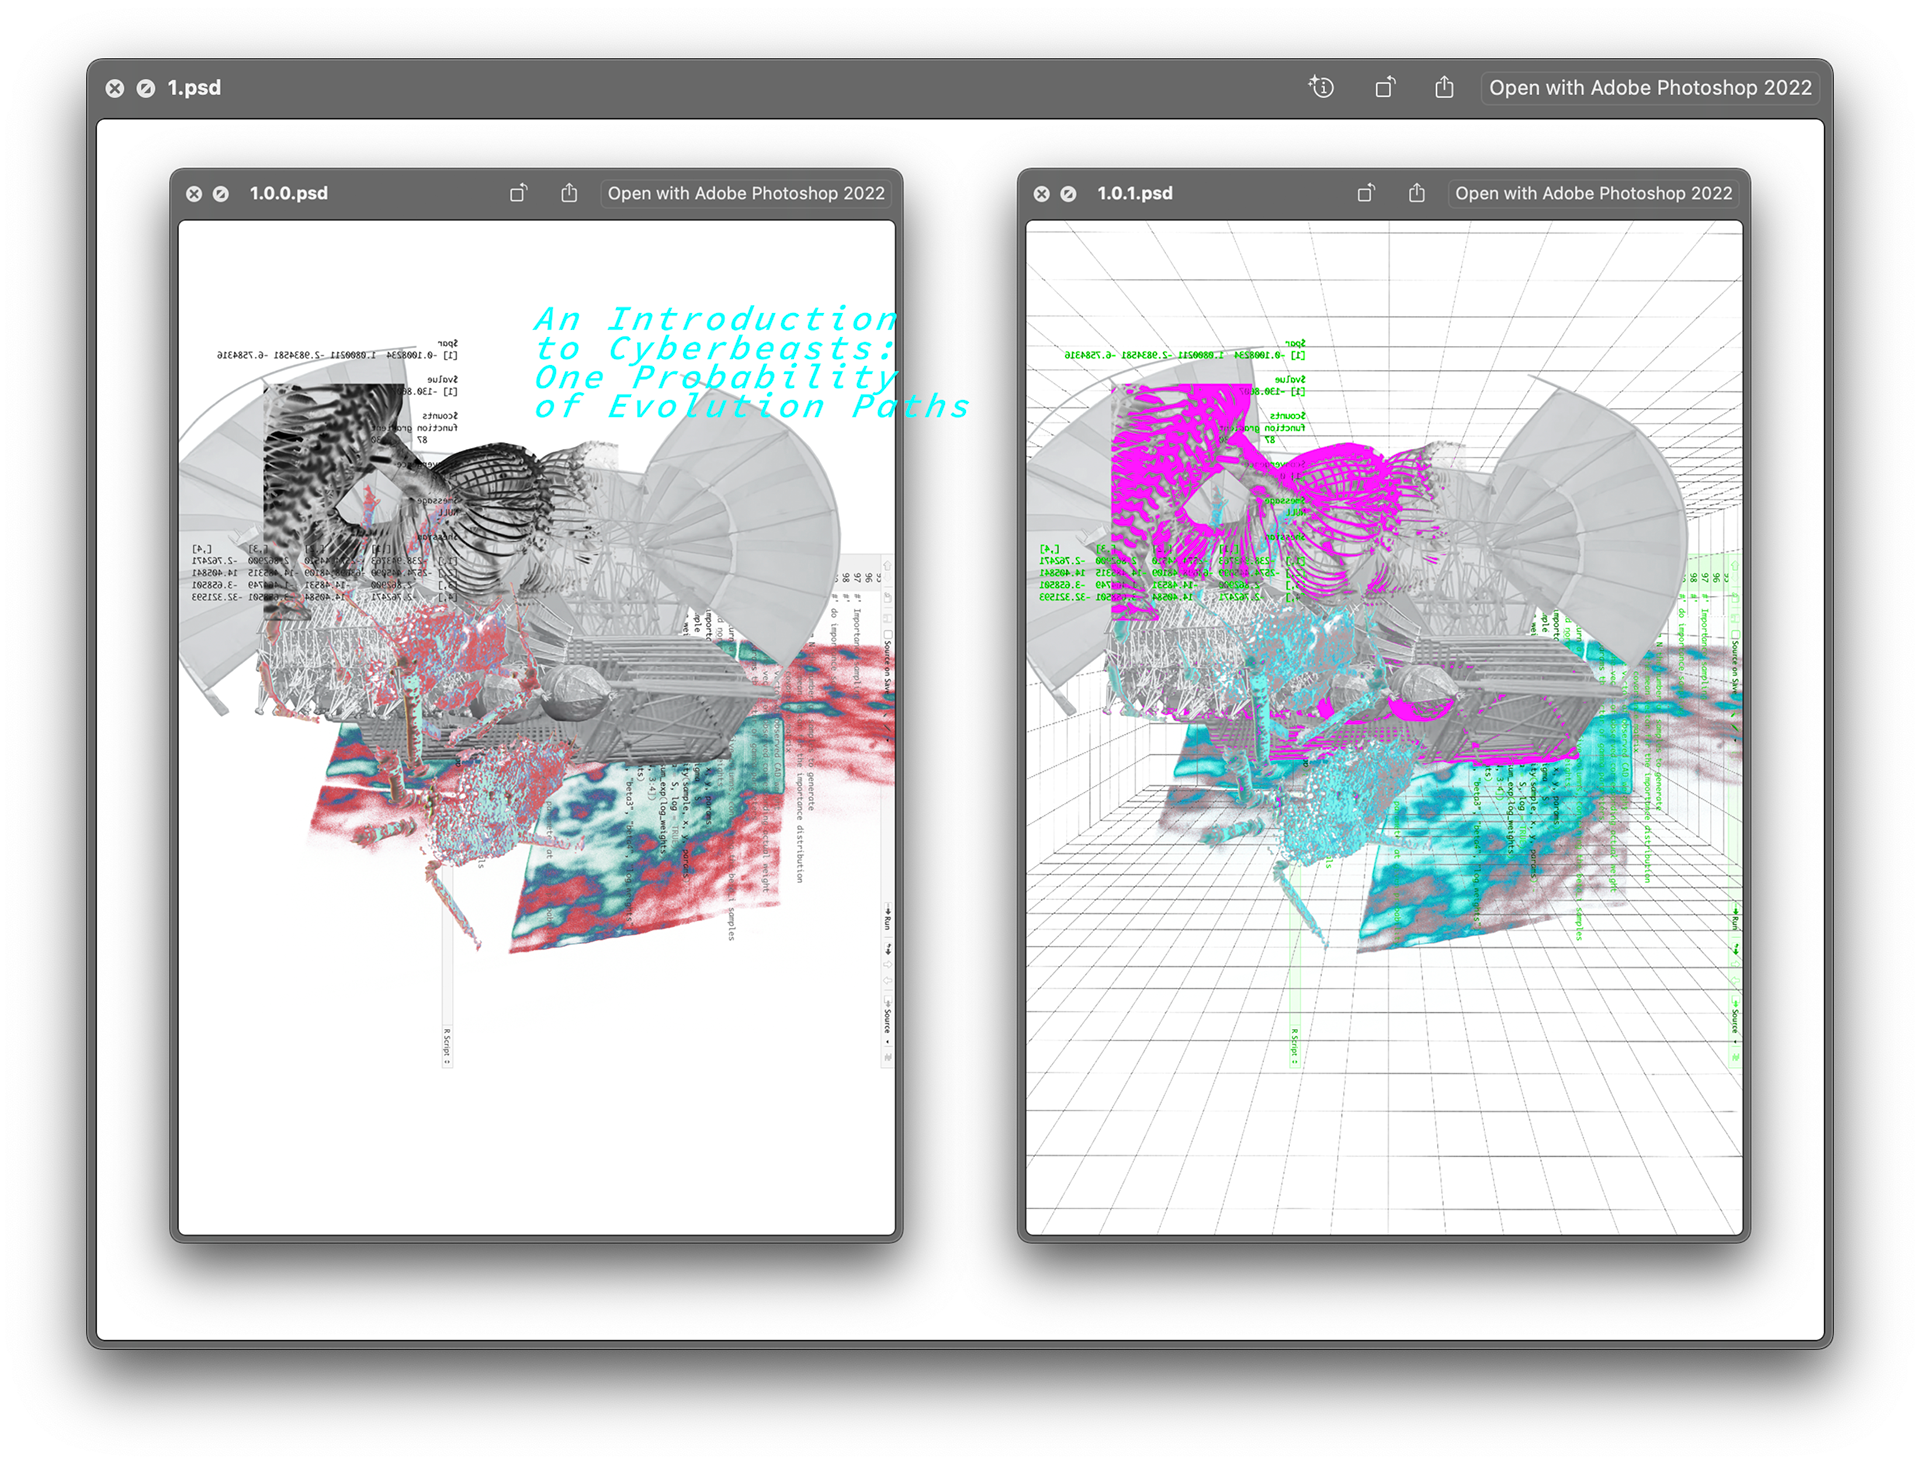Image resolution: width=1920 pixels, height=1464 pixels.
Task: Close the 1.0.1.psd preview window
Action: click(x=1042, y=194)
